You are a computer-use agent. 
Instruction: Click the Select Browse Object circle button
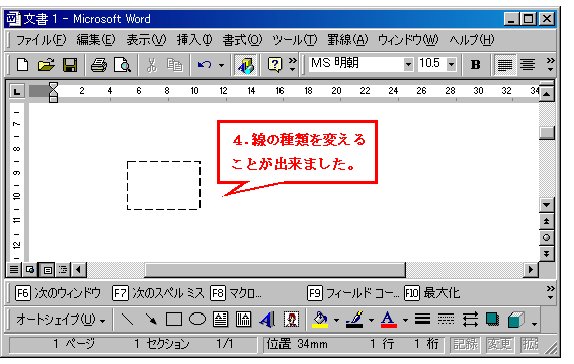pyautogui.click(x=546, y=238)
